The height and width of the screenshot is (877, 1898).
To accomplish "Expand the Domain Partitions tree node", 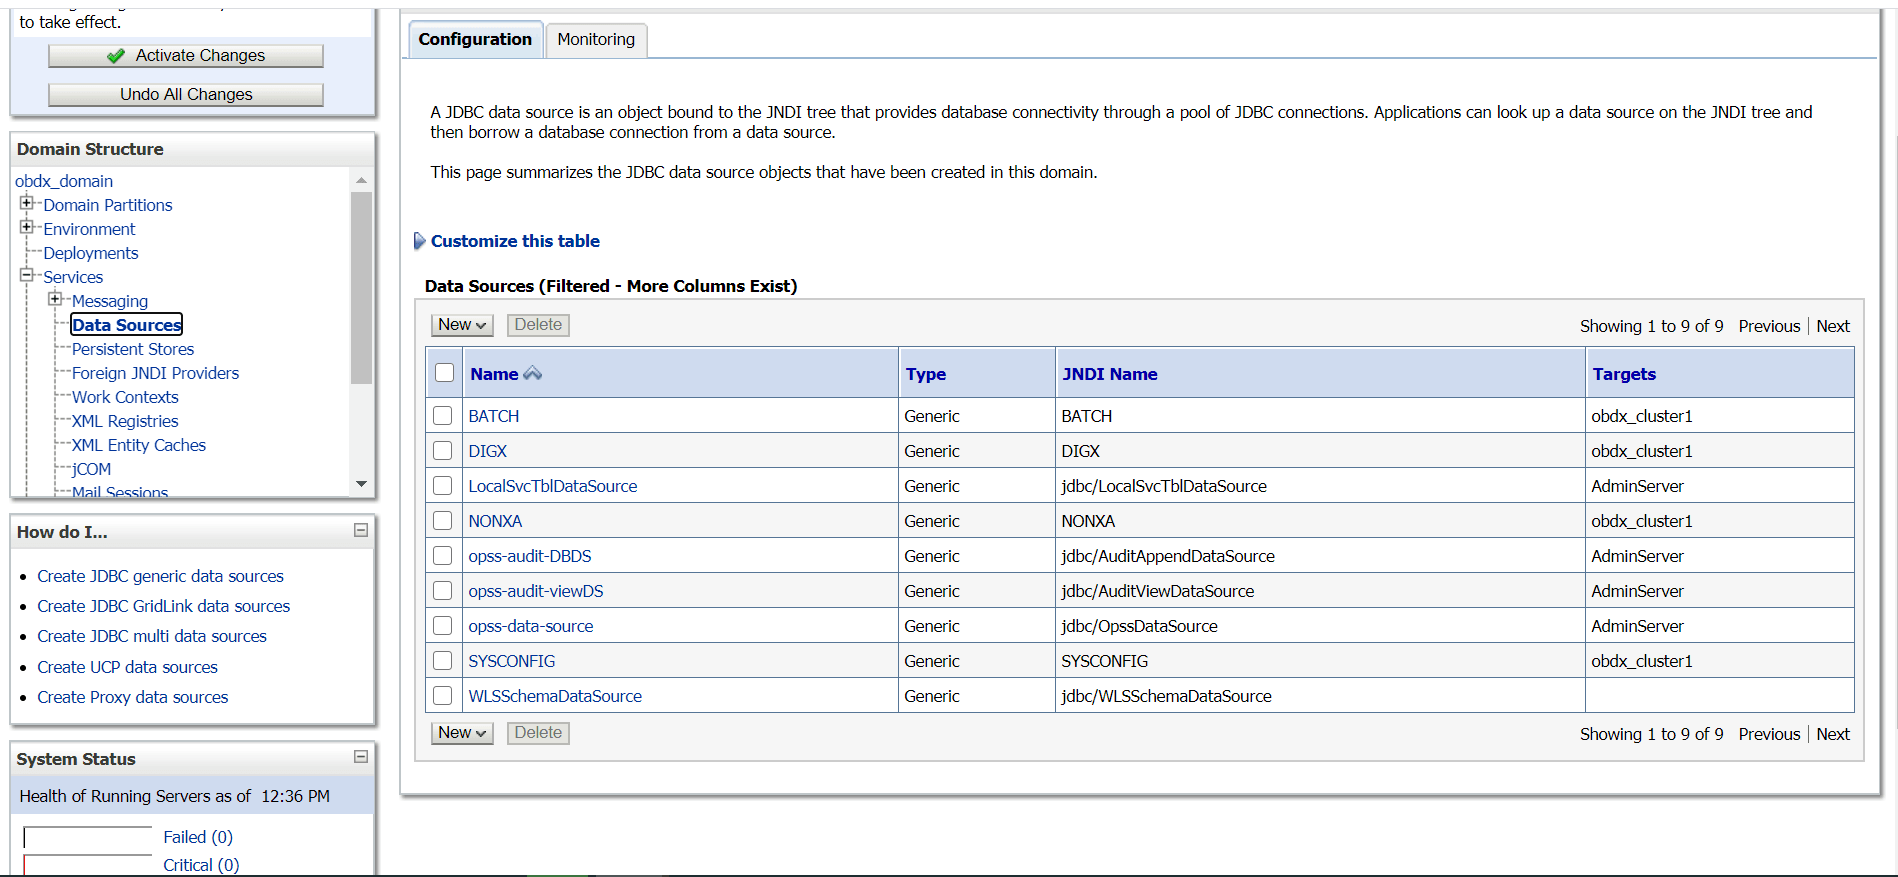I will pyautogui.click(x=27, y=203).
